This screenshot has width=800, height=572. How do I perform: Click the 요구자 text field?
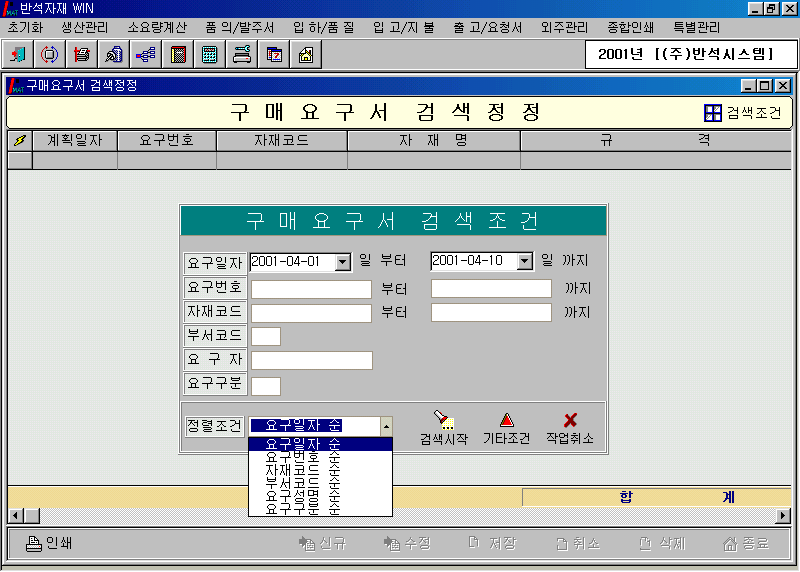click(x=311, y=361)
